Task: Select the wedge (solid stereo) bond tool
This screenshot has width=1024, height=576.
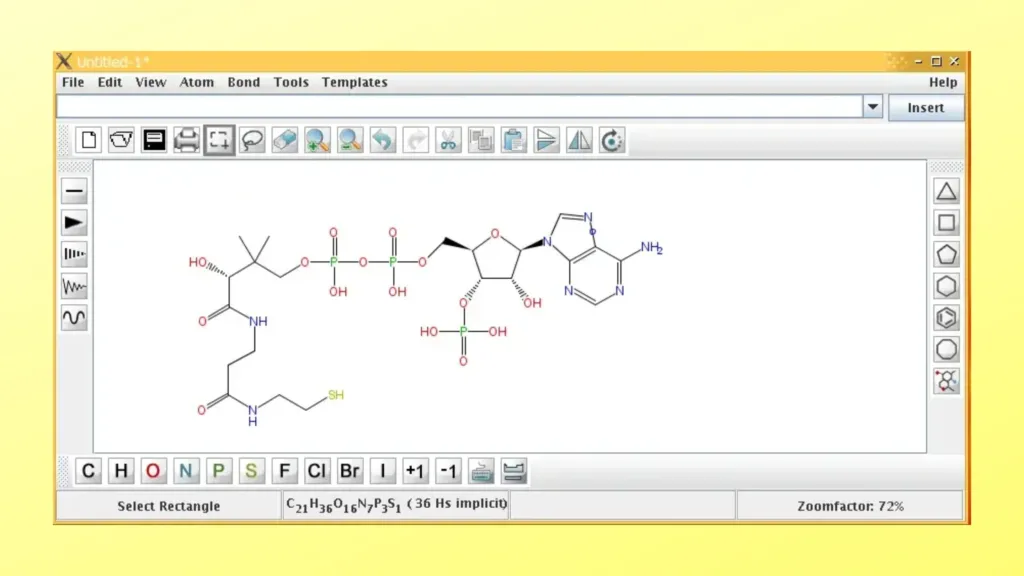Action: coord(75,223)
